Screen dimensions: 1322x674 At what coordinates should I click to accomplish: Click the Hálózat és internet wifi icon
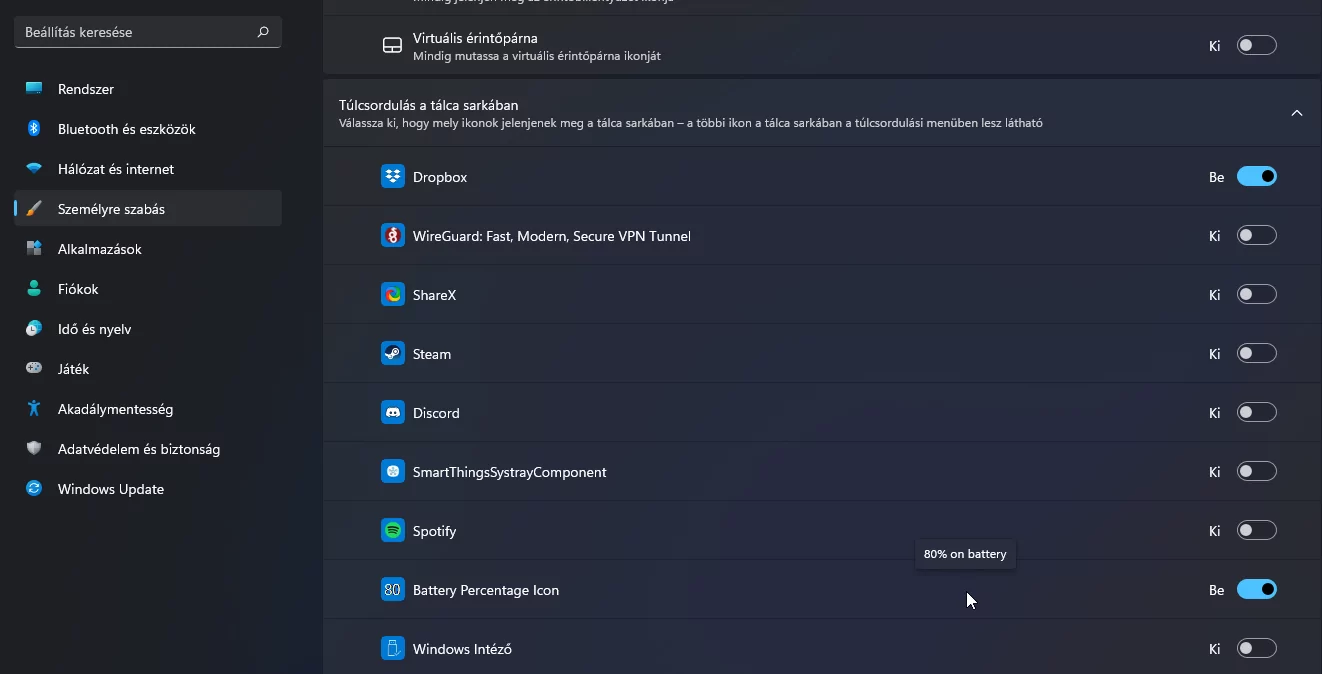34,169
